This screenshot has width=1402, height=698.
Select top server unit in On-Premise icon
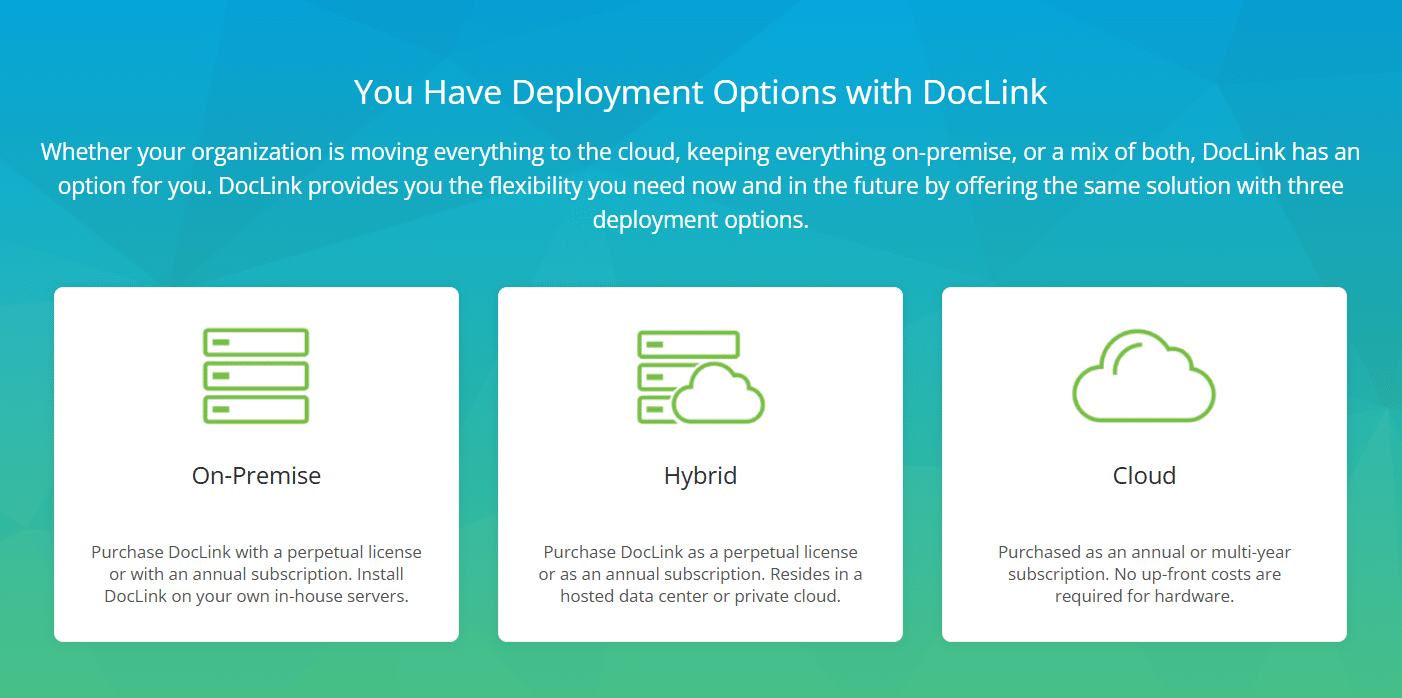[x=256, y=343]
